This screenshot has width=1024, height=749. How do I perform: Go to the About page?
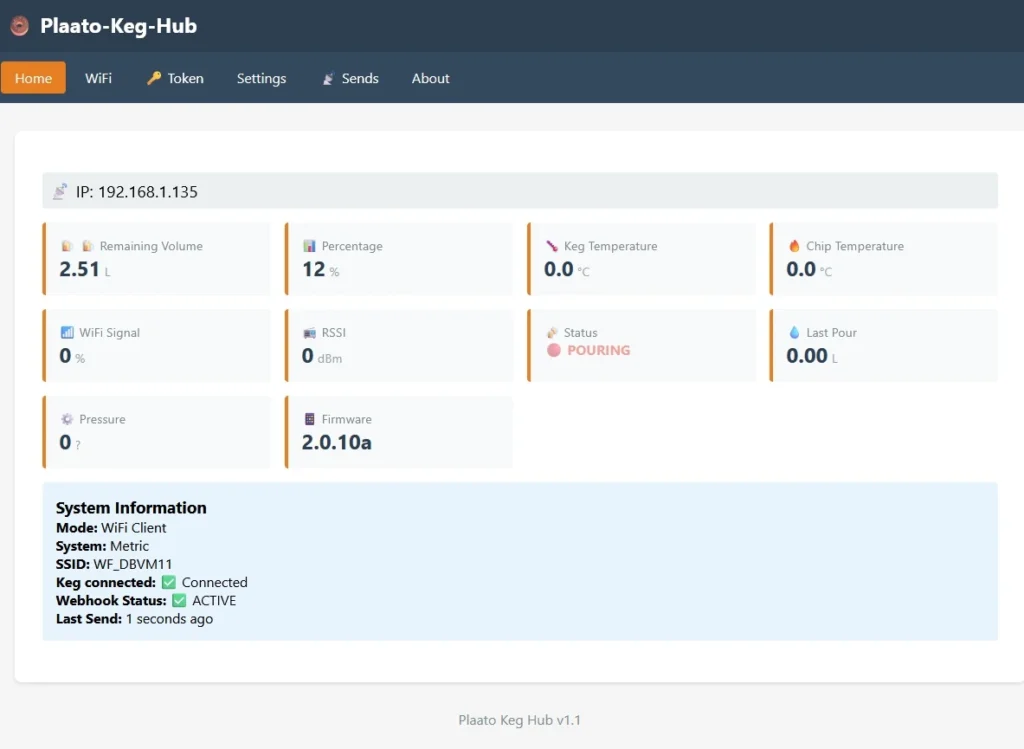(430, 78)
